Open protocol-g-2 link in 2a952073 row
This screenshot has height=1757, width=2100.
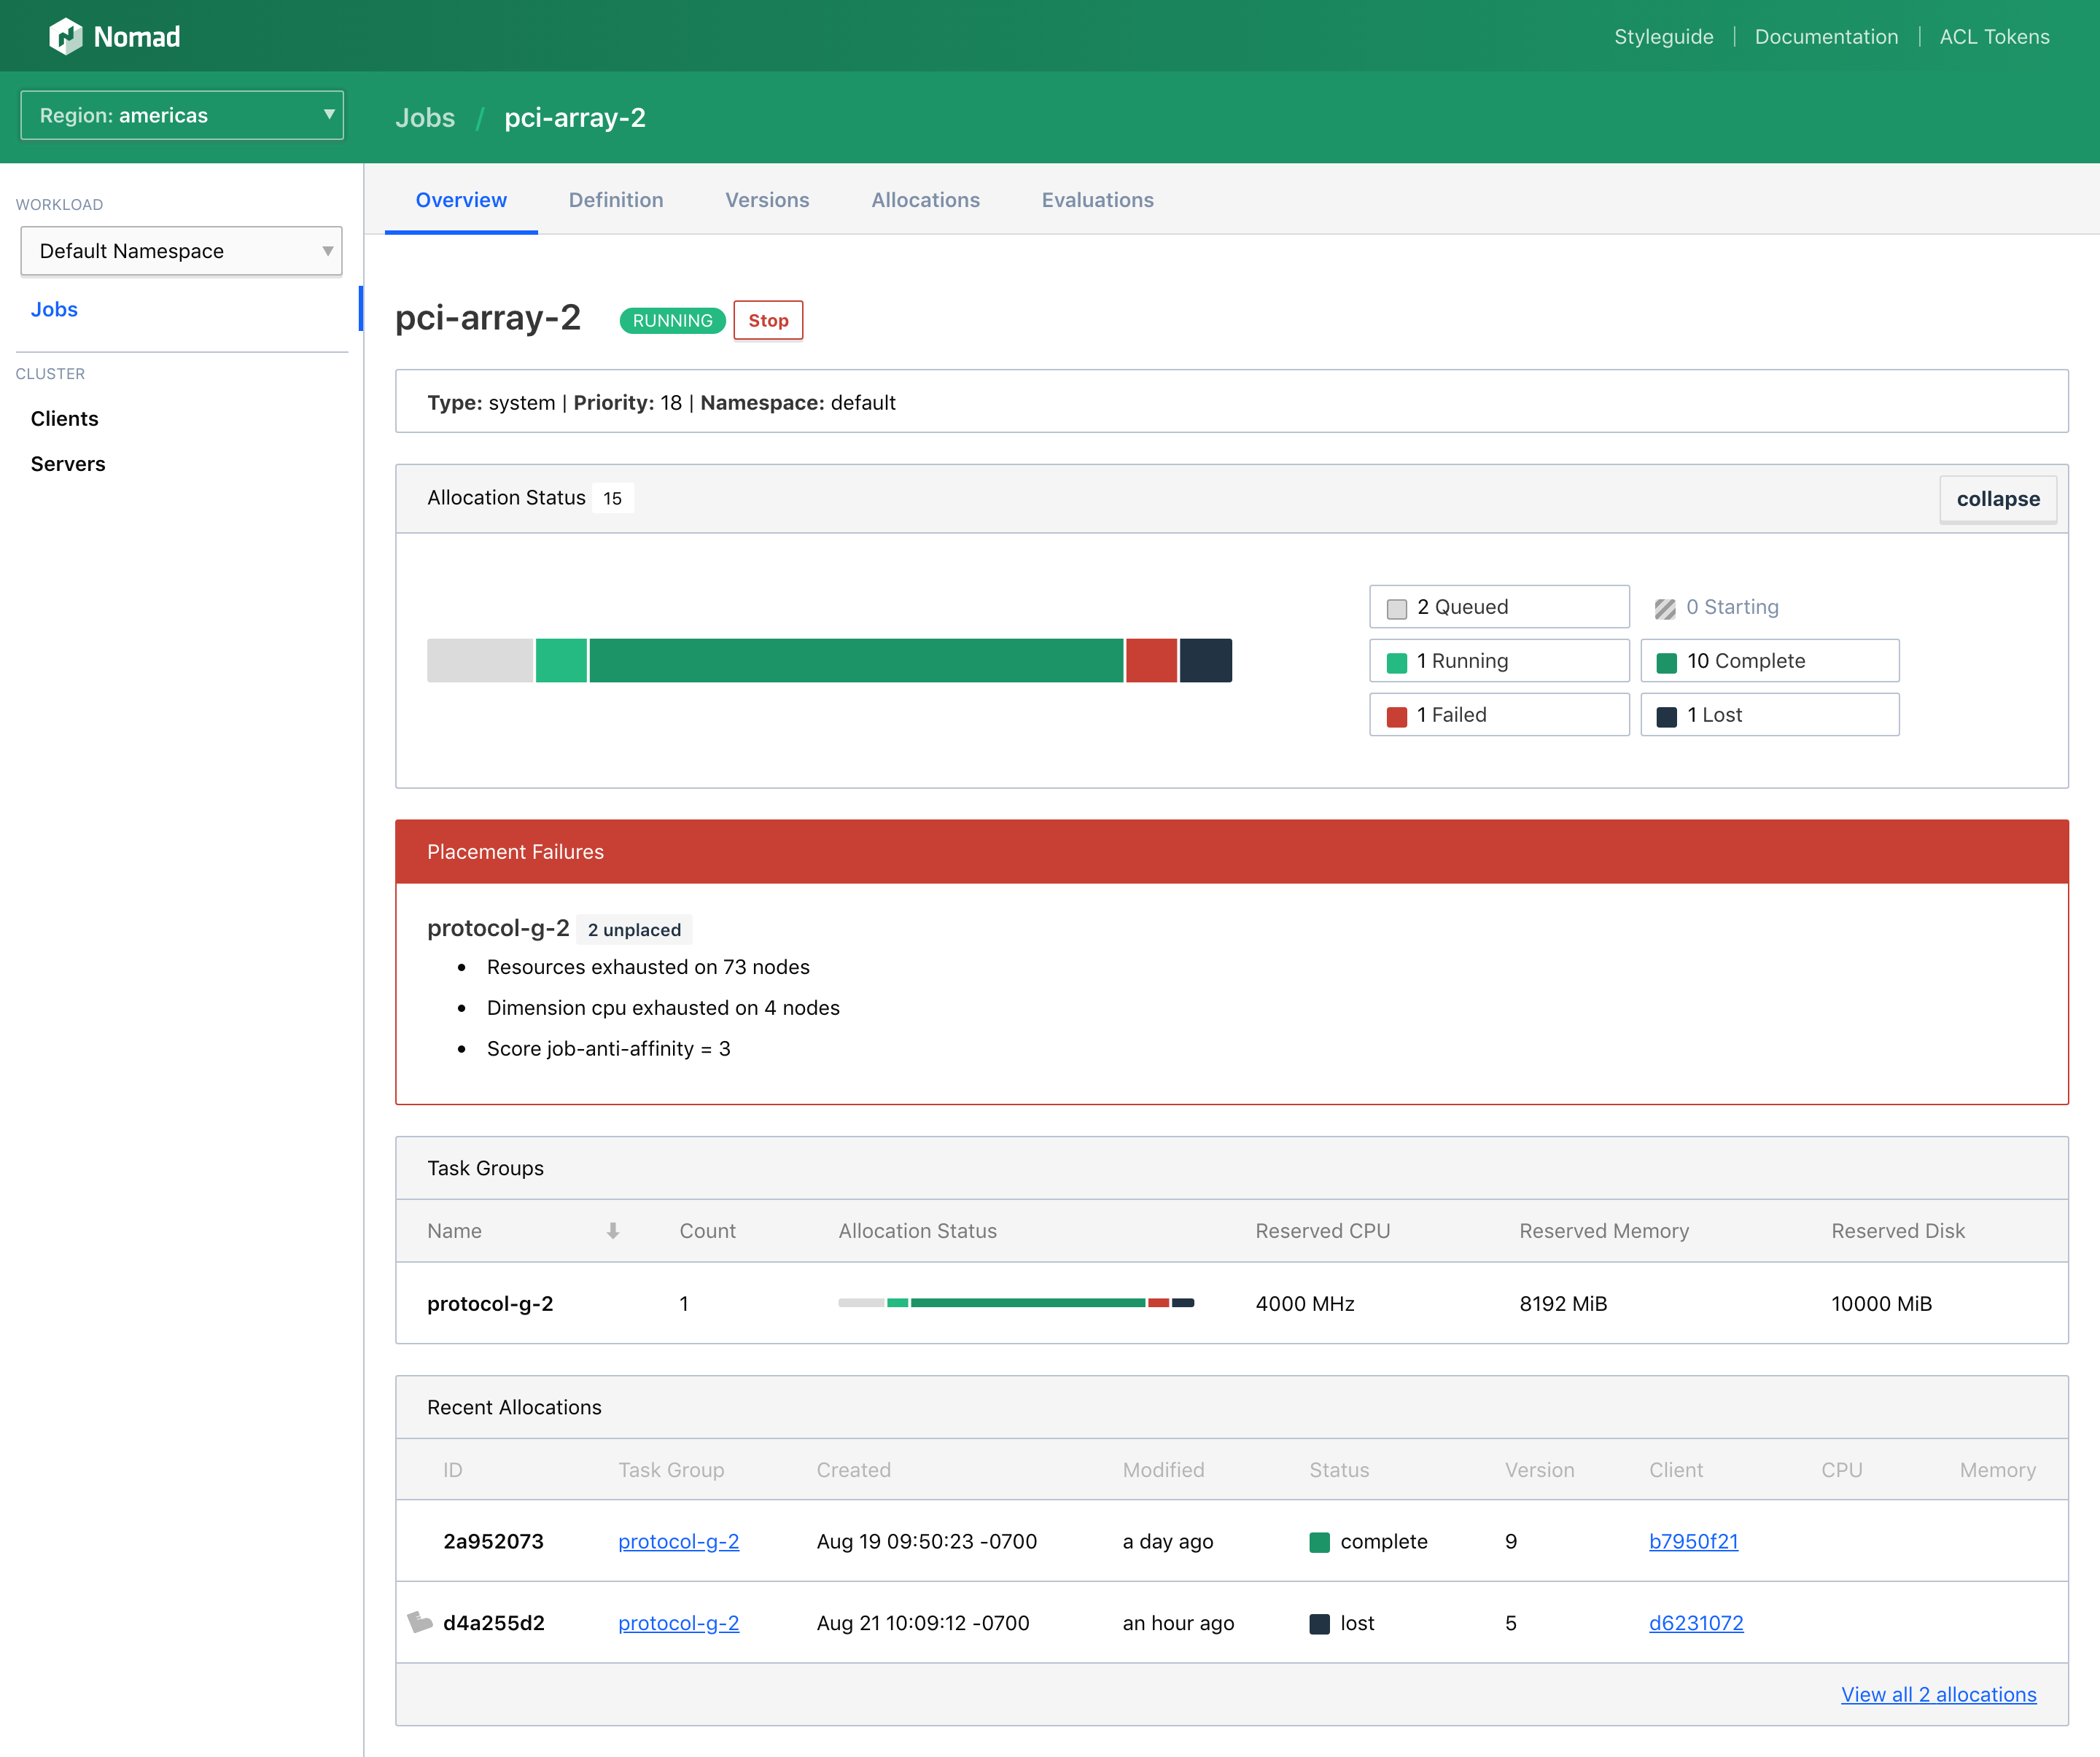[678, 1541]
